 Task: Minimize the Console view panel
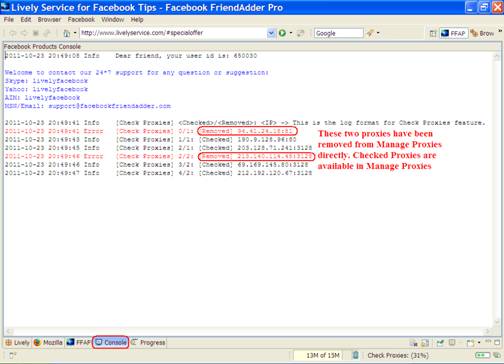tap(488, 342)
